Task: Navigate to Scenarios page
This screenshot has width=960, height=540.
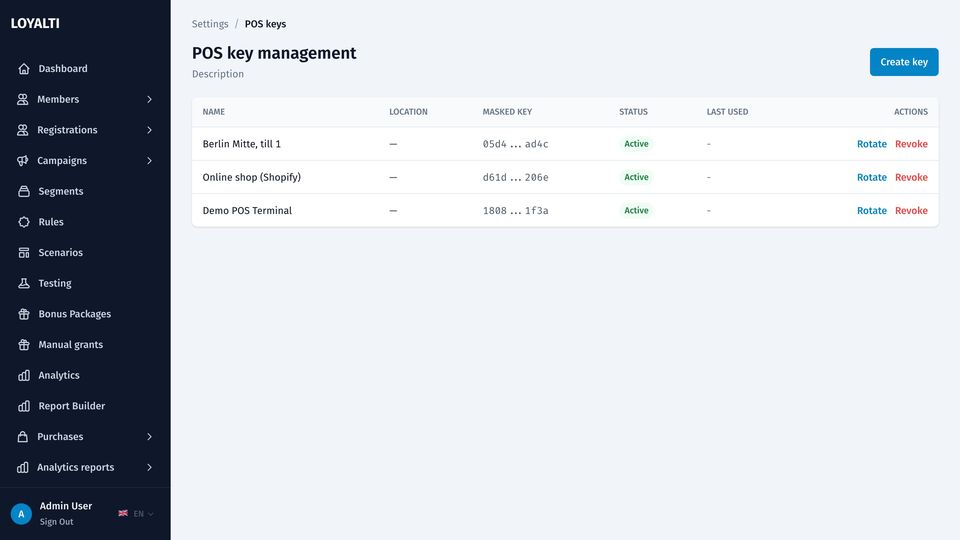Action: tap(85, 252)
